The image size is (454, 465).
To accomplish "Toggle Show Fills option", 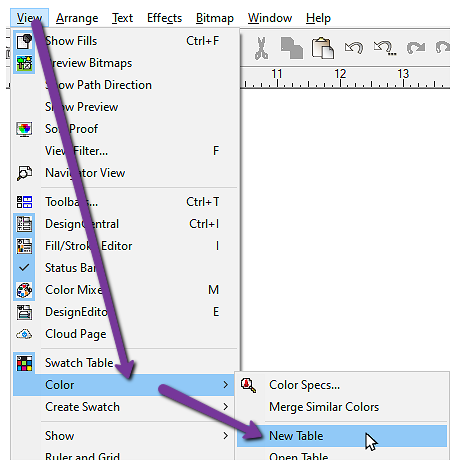I will pyautogui.click(x=125, y=41).
